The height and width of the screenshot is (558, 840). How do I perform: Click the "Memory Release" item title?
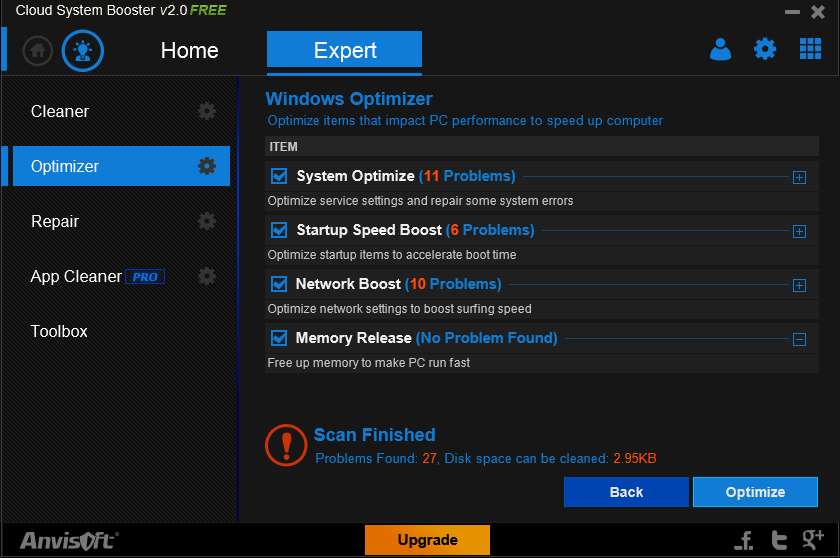(x=354, y=338)
